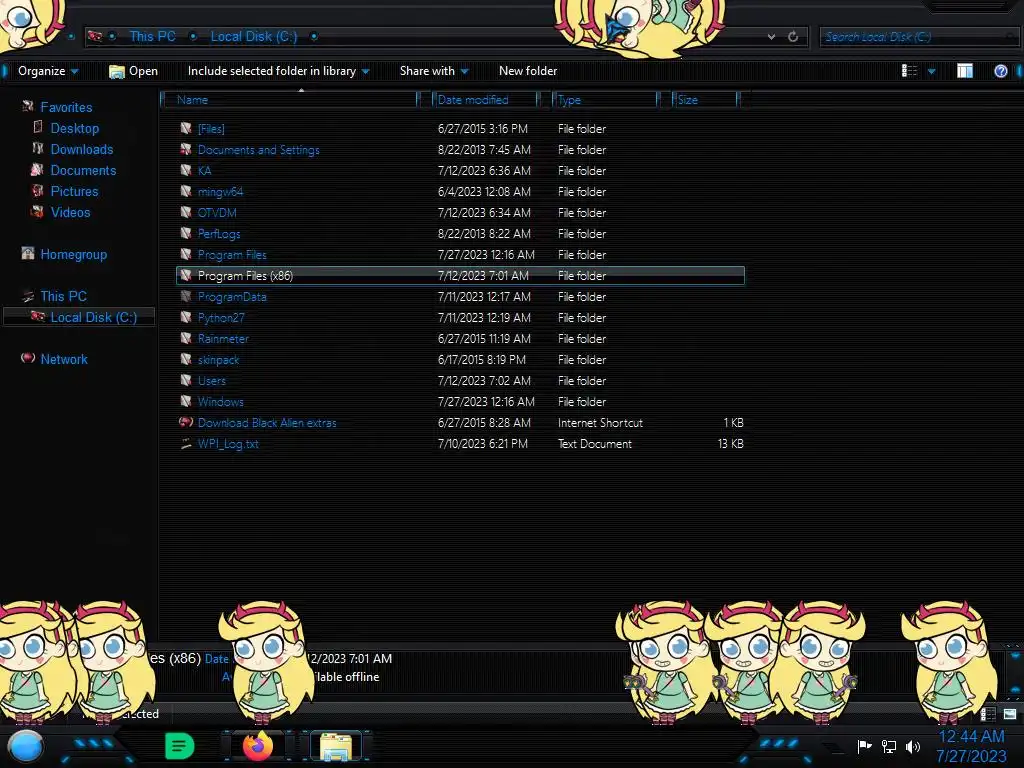Click the [Files] folder icon
Image resolution: width=1024 pixels, height=768 pixels.
[x=186, y=128]
